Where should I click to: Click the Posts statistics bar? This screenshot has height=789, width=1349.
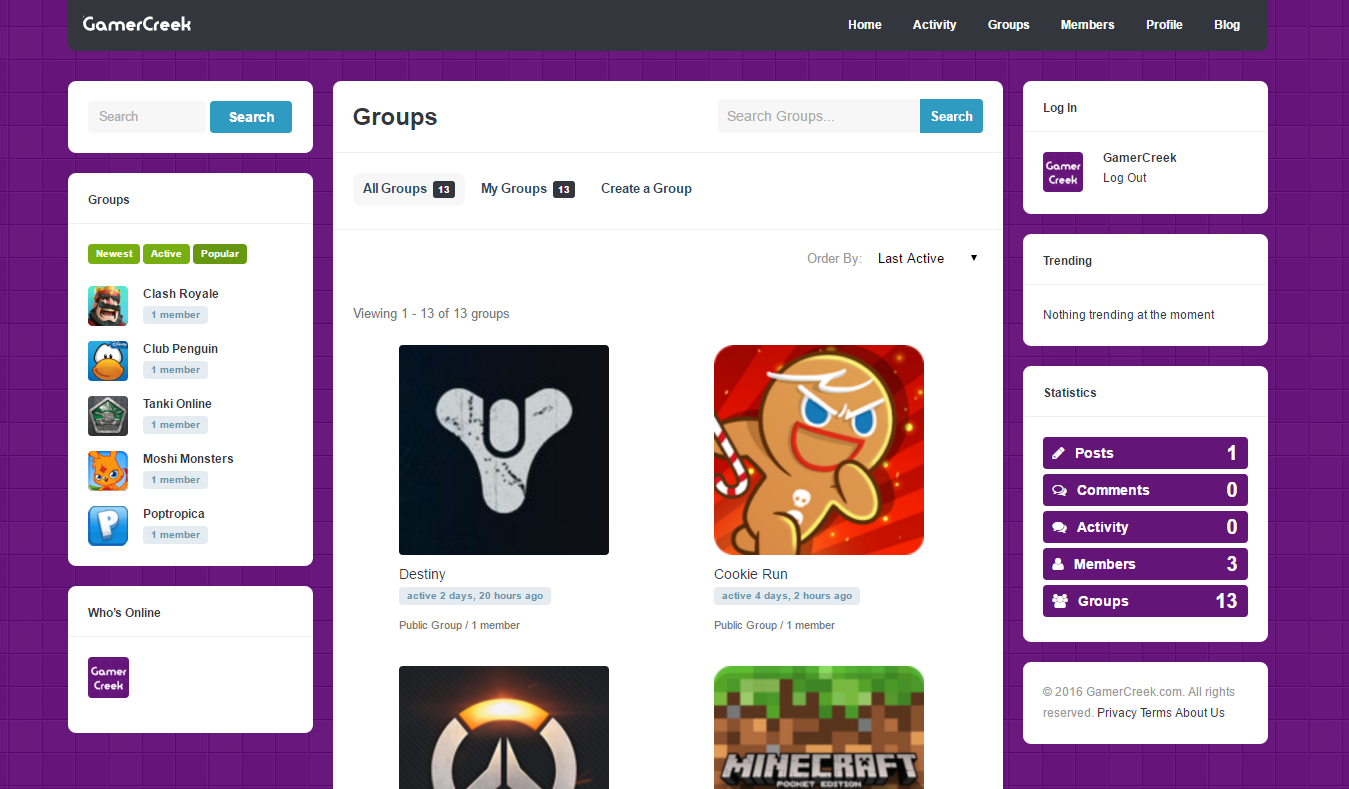pyautogui.click(x=1145, y=453)
